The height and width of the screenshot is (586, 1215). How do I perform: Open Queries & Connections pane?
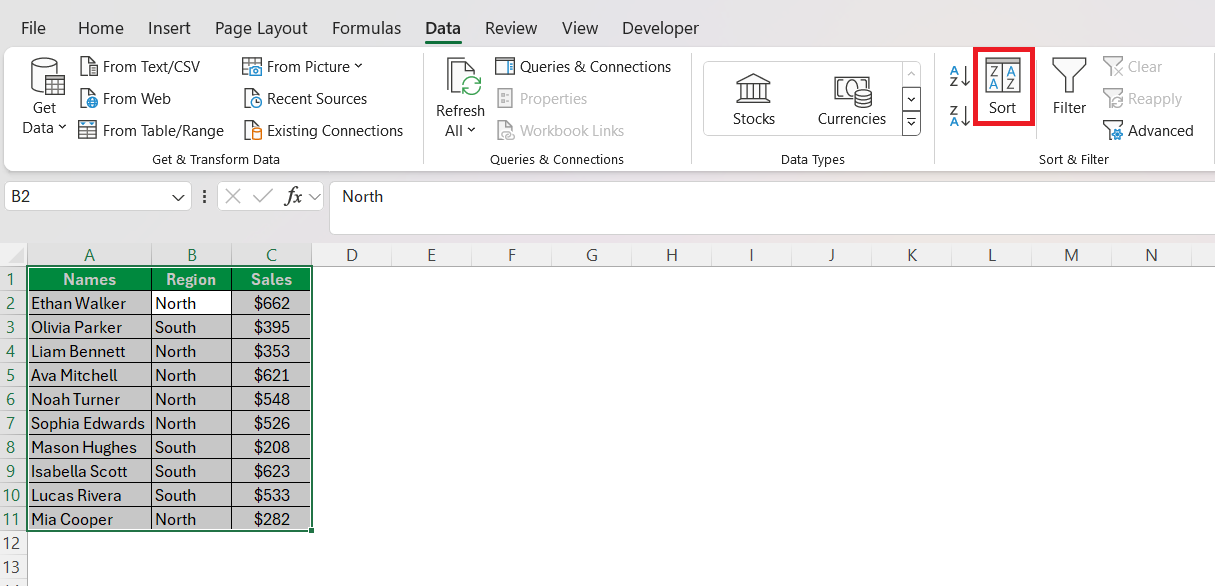tap(583, 67)
